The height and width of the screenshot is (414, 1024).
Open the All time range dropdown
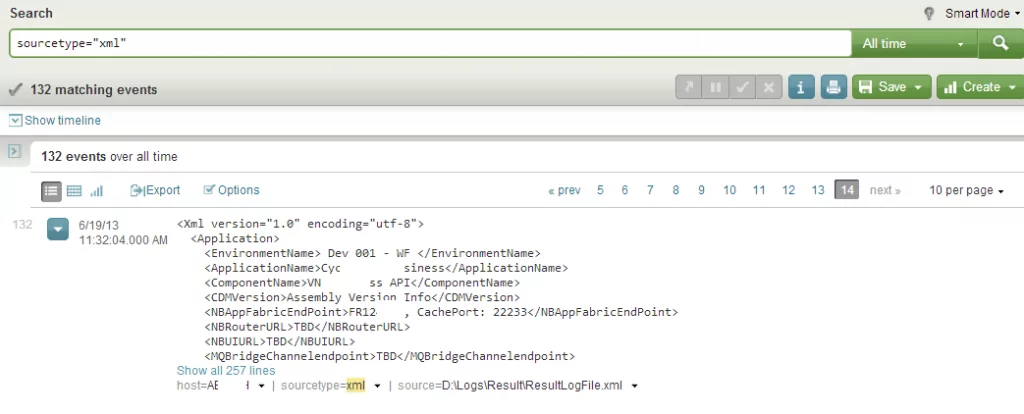913,44
